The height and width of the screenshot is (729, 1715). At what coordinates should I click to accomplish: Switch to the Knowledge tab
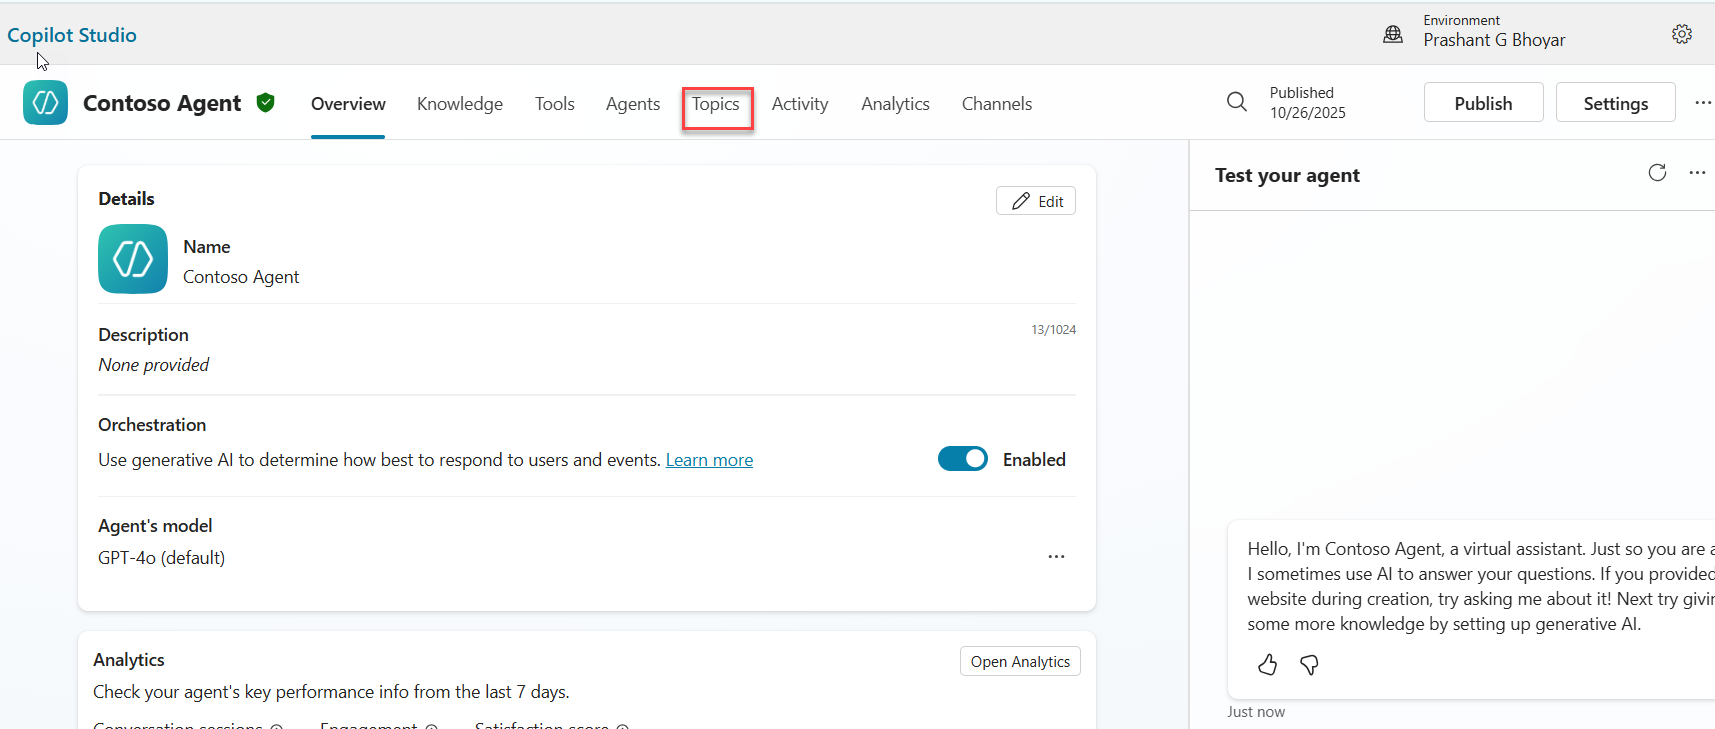pos(460,104)
